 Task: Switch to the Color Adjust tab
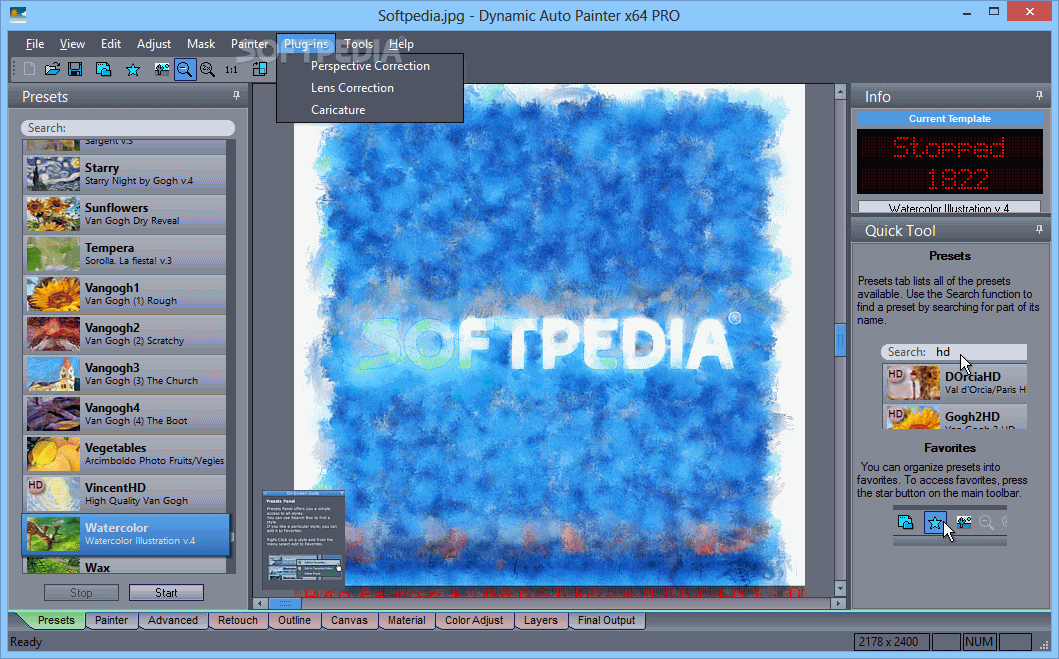click(x=474, y=620)
